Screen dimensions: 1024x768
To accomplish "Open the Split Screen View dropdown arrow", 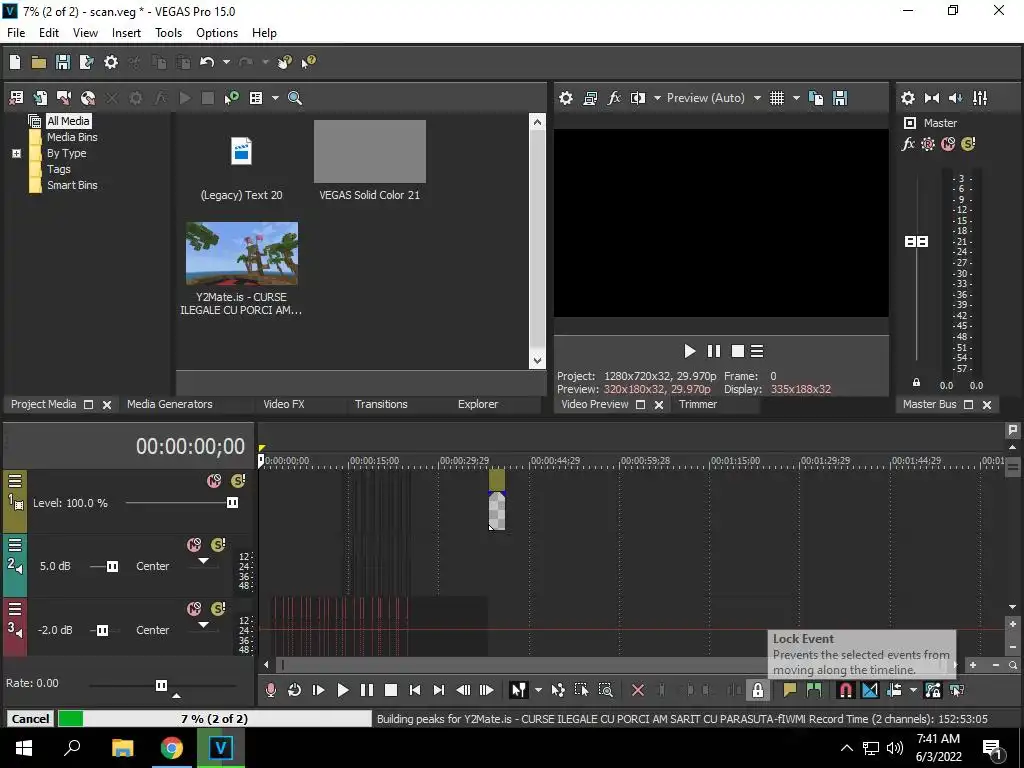I will pos(657,98).
